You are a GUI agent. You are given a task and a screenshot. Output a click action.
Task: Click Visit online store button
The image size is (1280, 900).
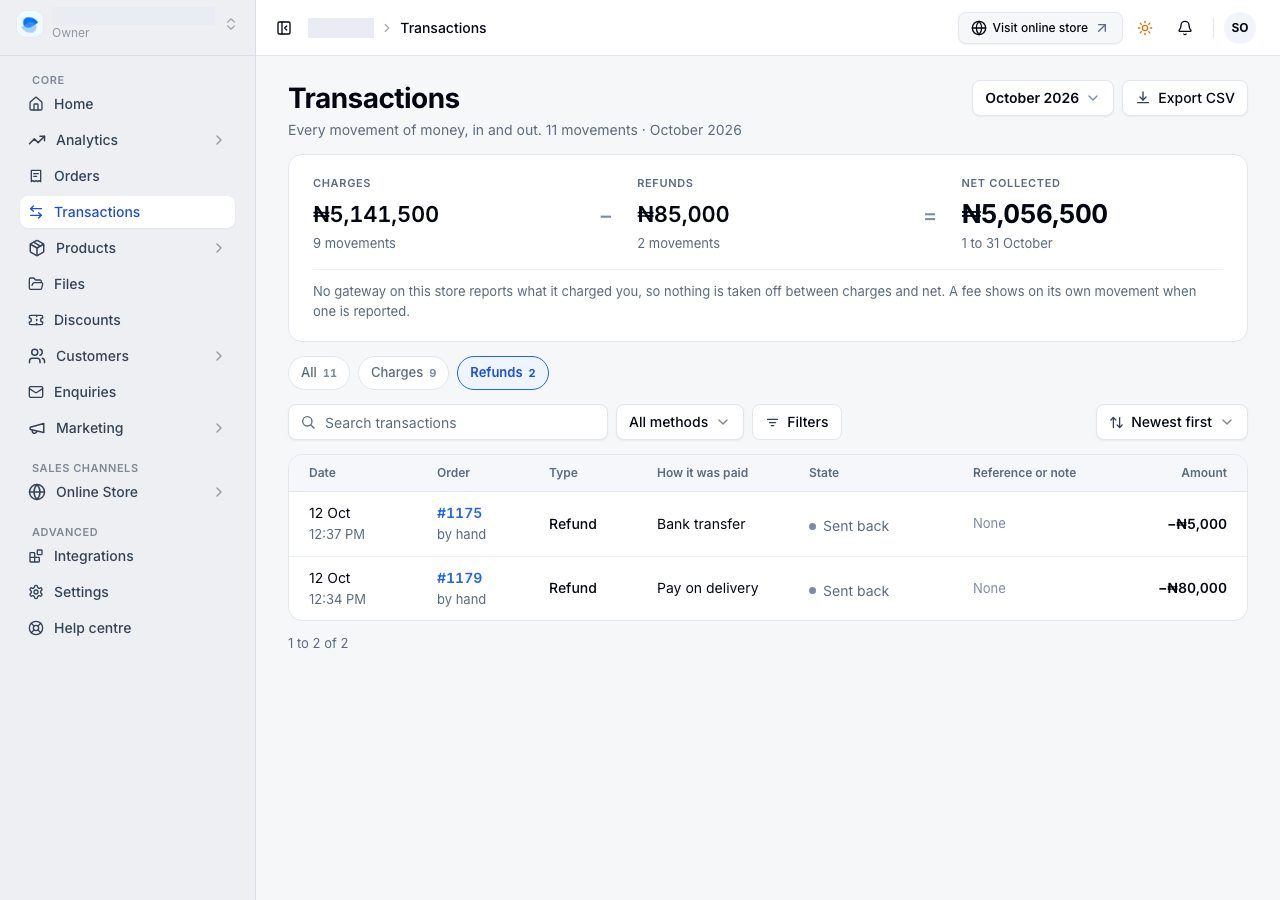[1040, 28]
